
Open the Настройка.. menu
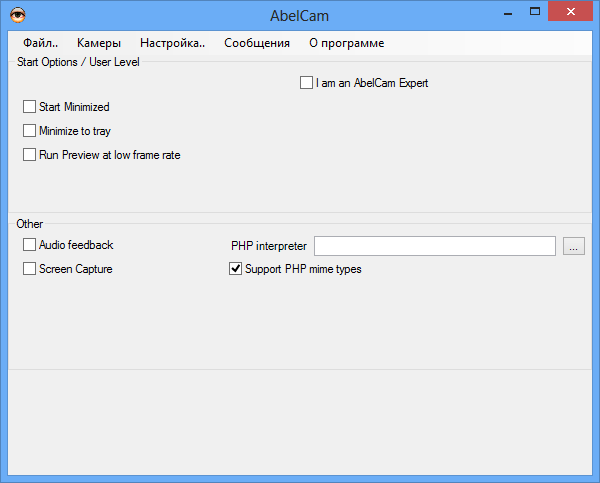coord(173,43)
